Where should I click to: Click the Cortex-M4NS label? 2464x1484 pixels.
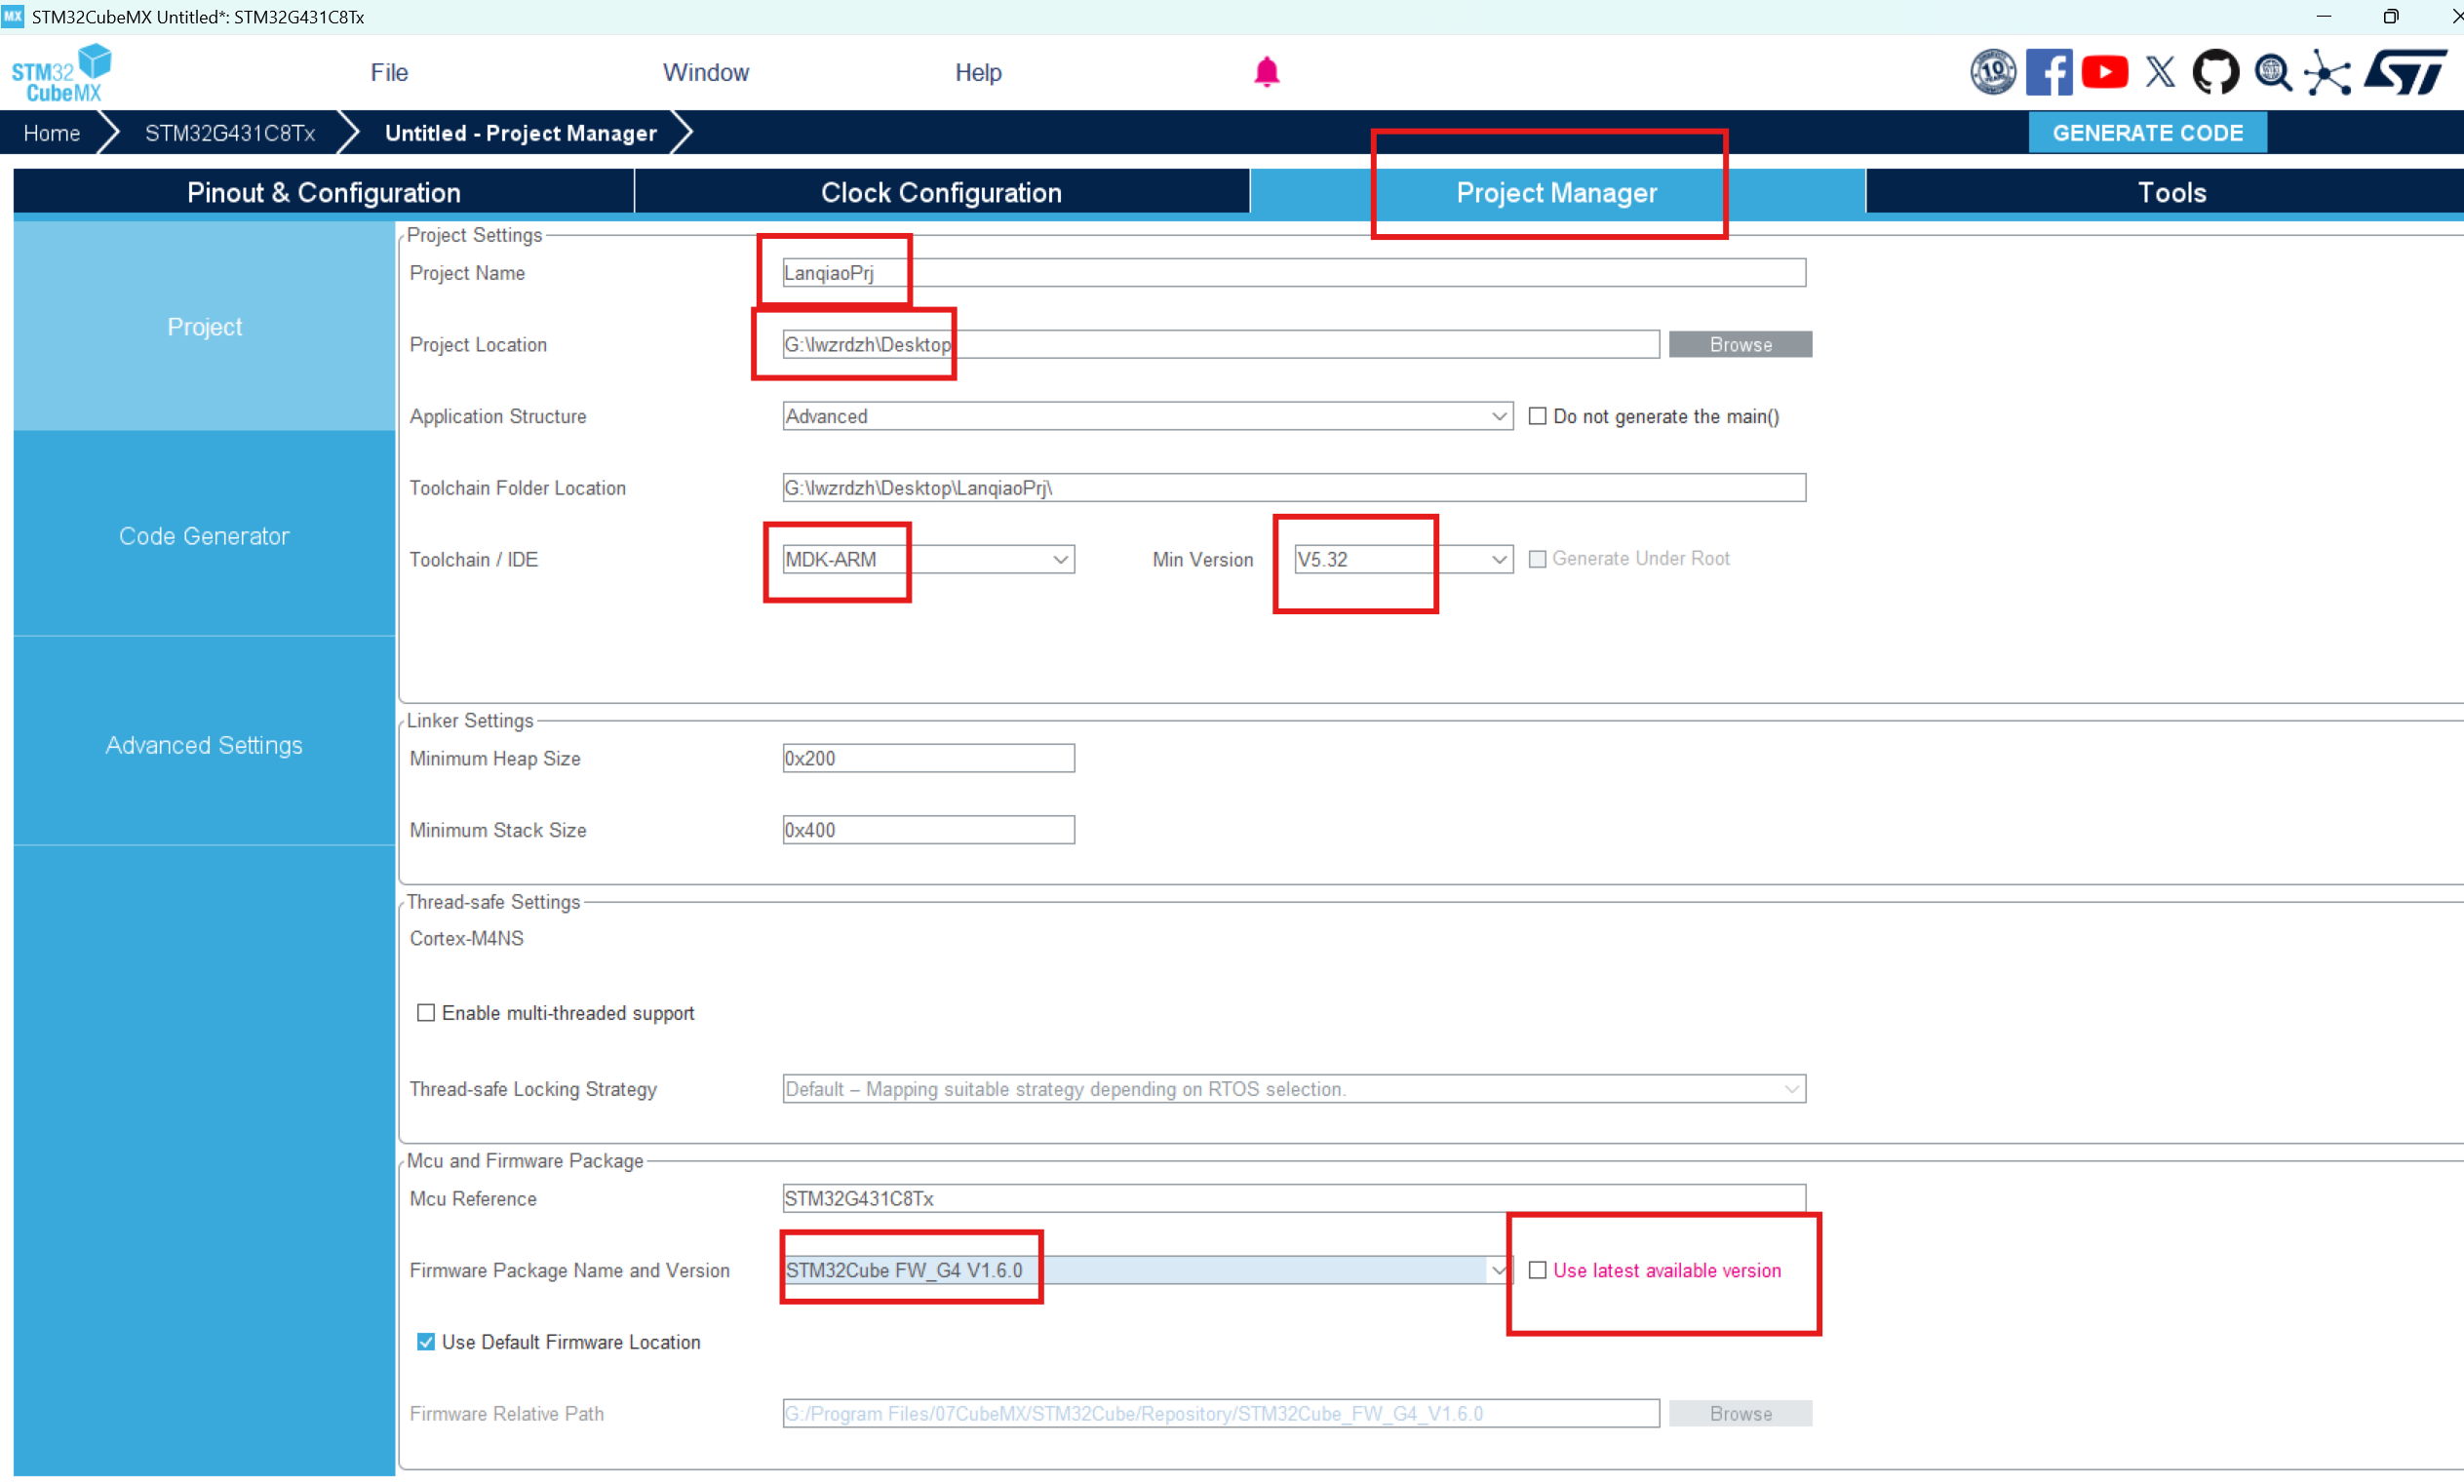pos(466,938)
